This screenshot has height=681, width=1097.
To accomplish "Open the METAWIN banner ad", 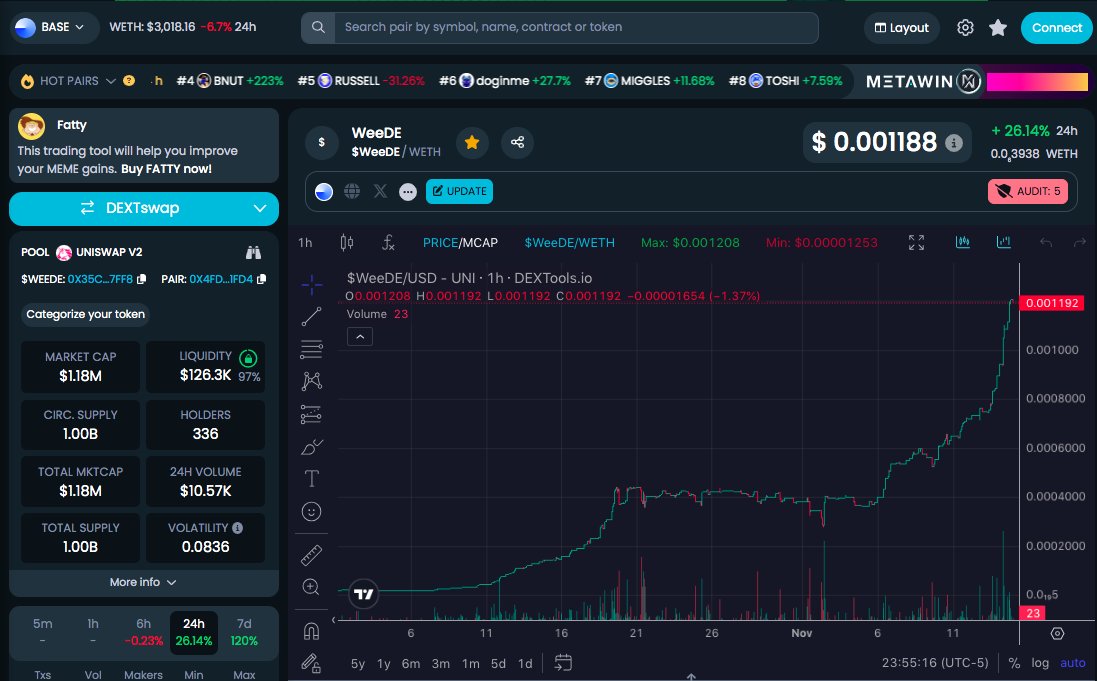I will click(x=975, y=82).
